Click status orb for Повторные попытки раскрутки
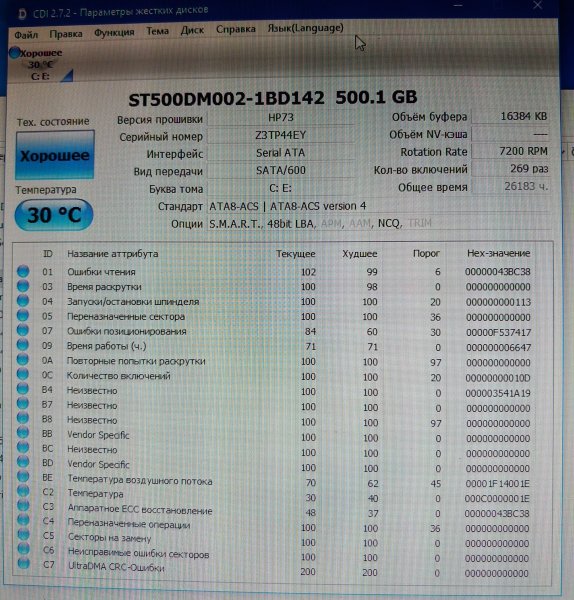 click(23, 360)
